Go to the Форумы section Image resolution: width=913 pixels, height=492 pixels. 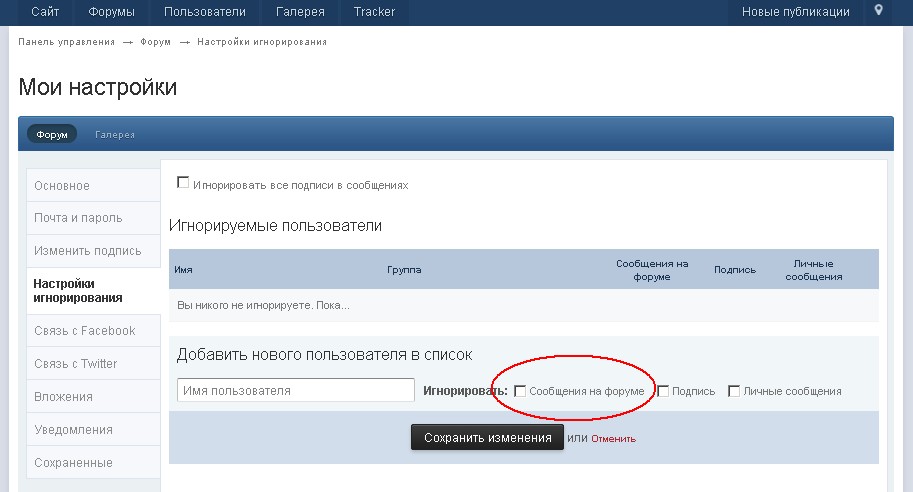(x=111, y=12)
